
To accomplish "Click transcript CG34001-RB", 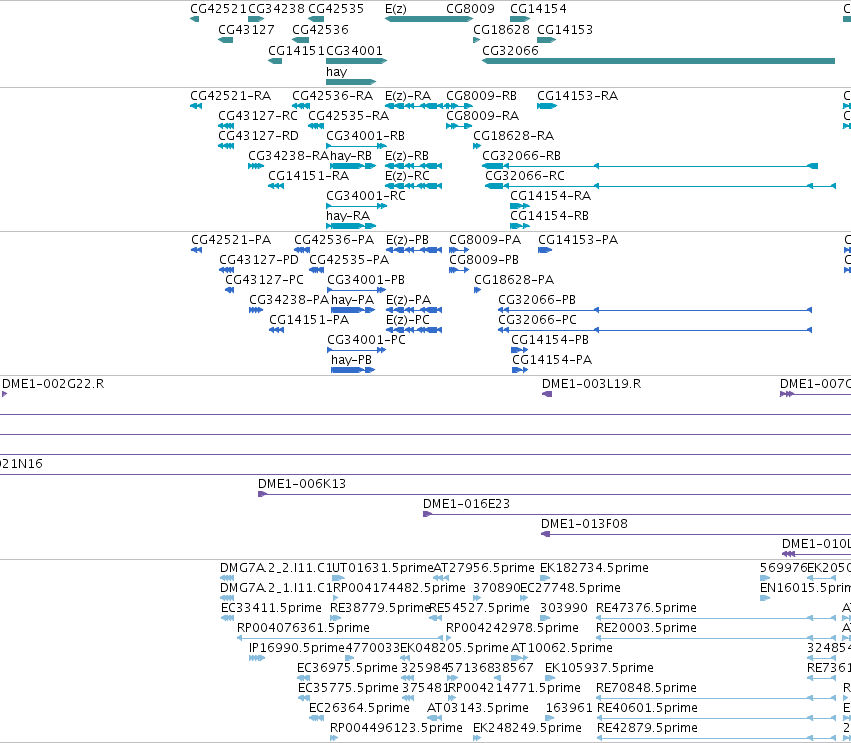I will [x=365, y=136].
